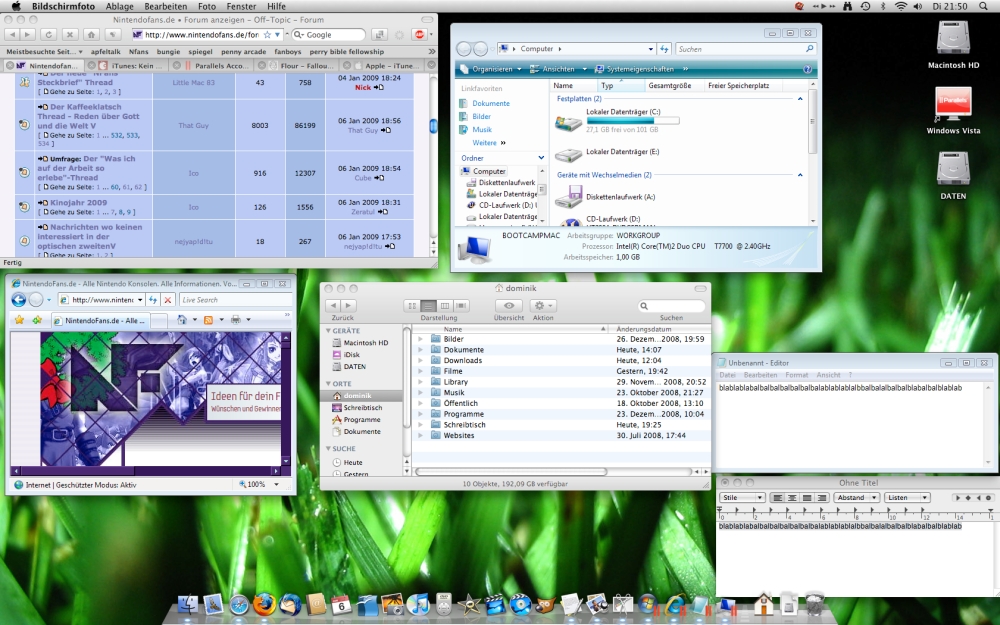Image resolution: width=1000 pixels, height=625 pixels.
Task: Click apfeltalk bookmark in Firefox
Action: click(106, 52)
